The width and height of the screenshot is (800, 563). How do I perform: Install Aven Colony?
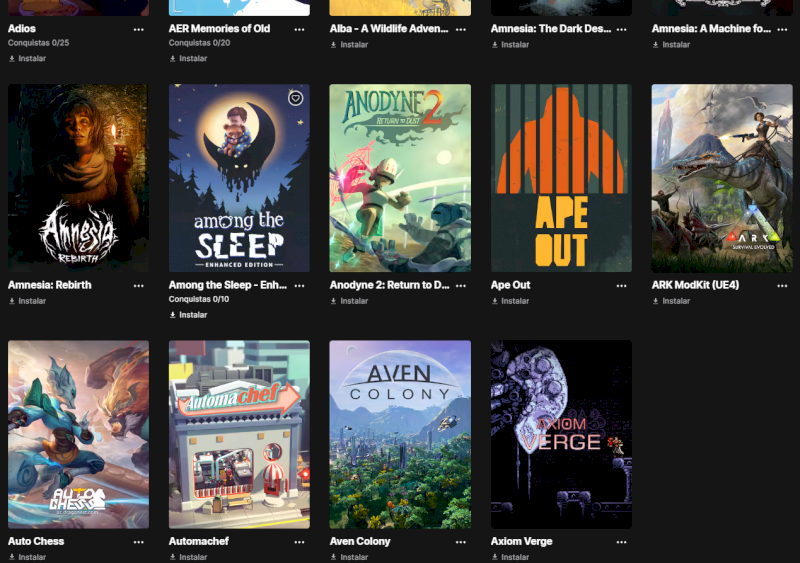click(349, 557)
